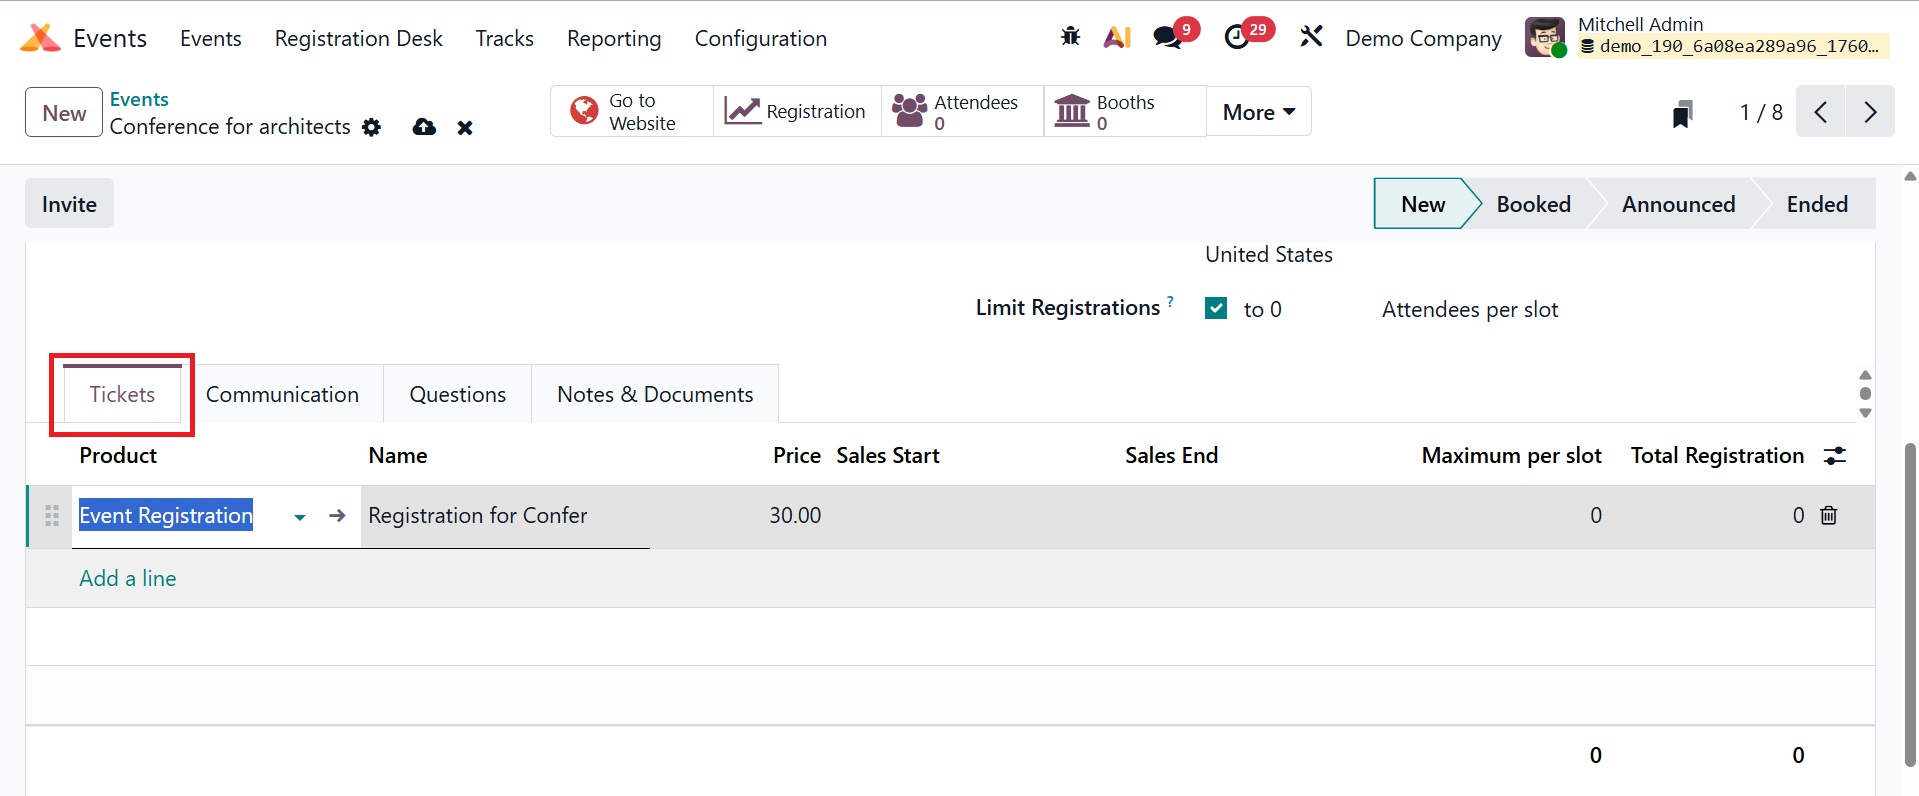
Task: Click the gear icon beside event title
Action: [372, 127]
